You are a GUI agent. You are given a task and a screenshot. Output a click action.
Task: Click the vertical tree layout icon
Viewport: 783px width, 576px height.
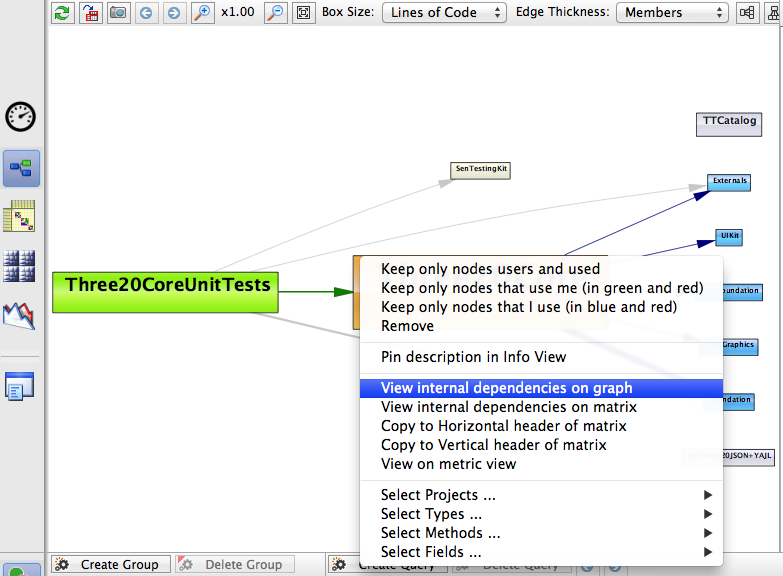774,12
